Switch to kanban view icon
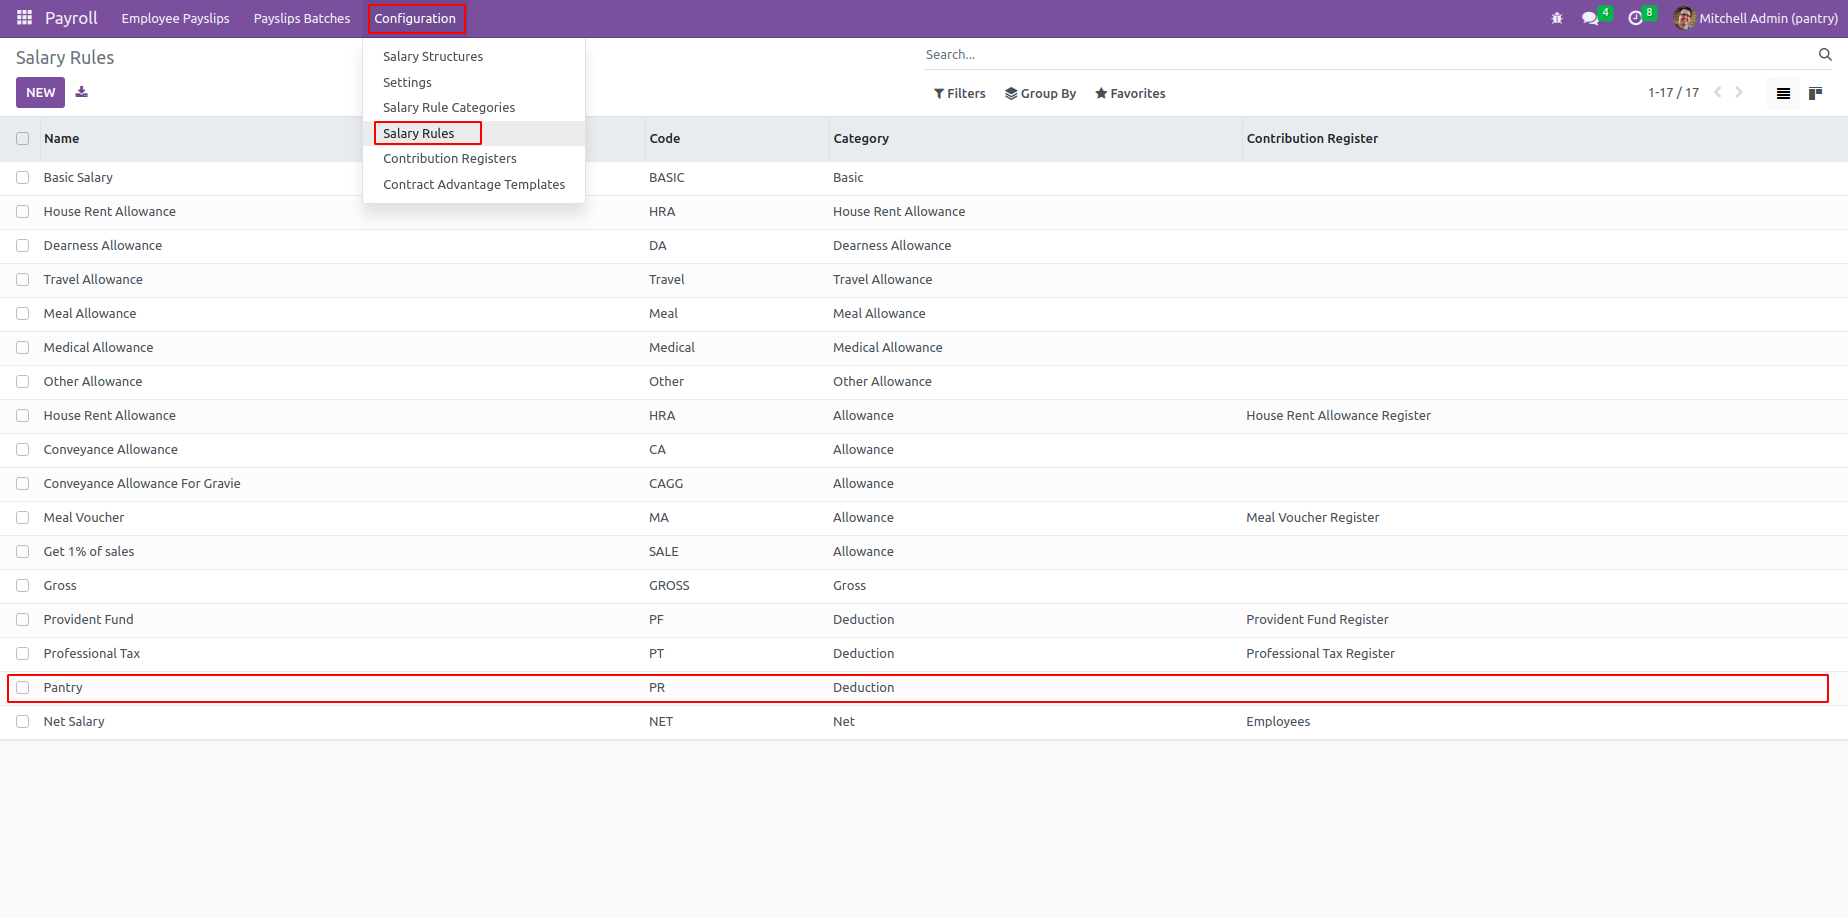The height and width of the screenshot is (918, 1848). click(x=1816, y=93)
